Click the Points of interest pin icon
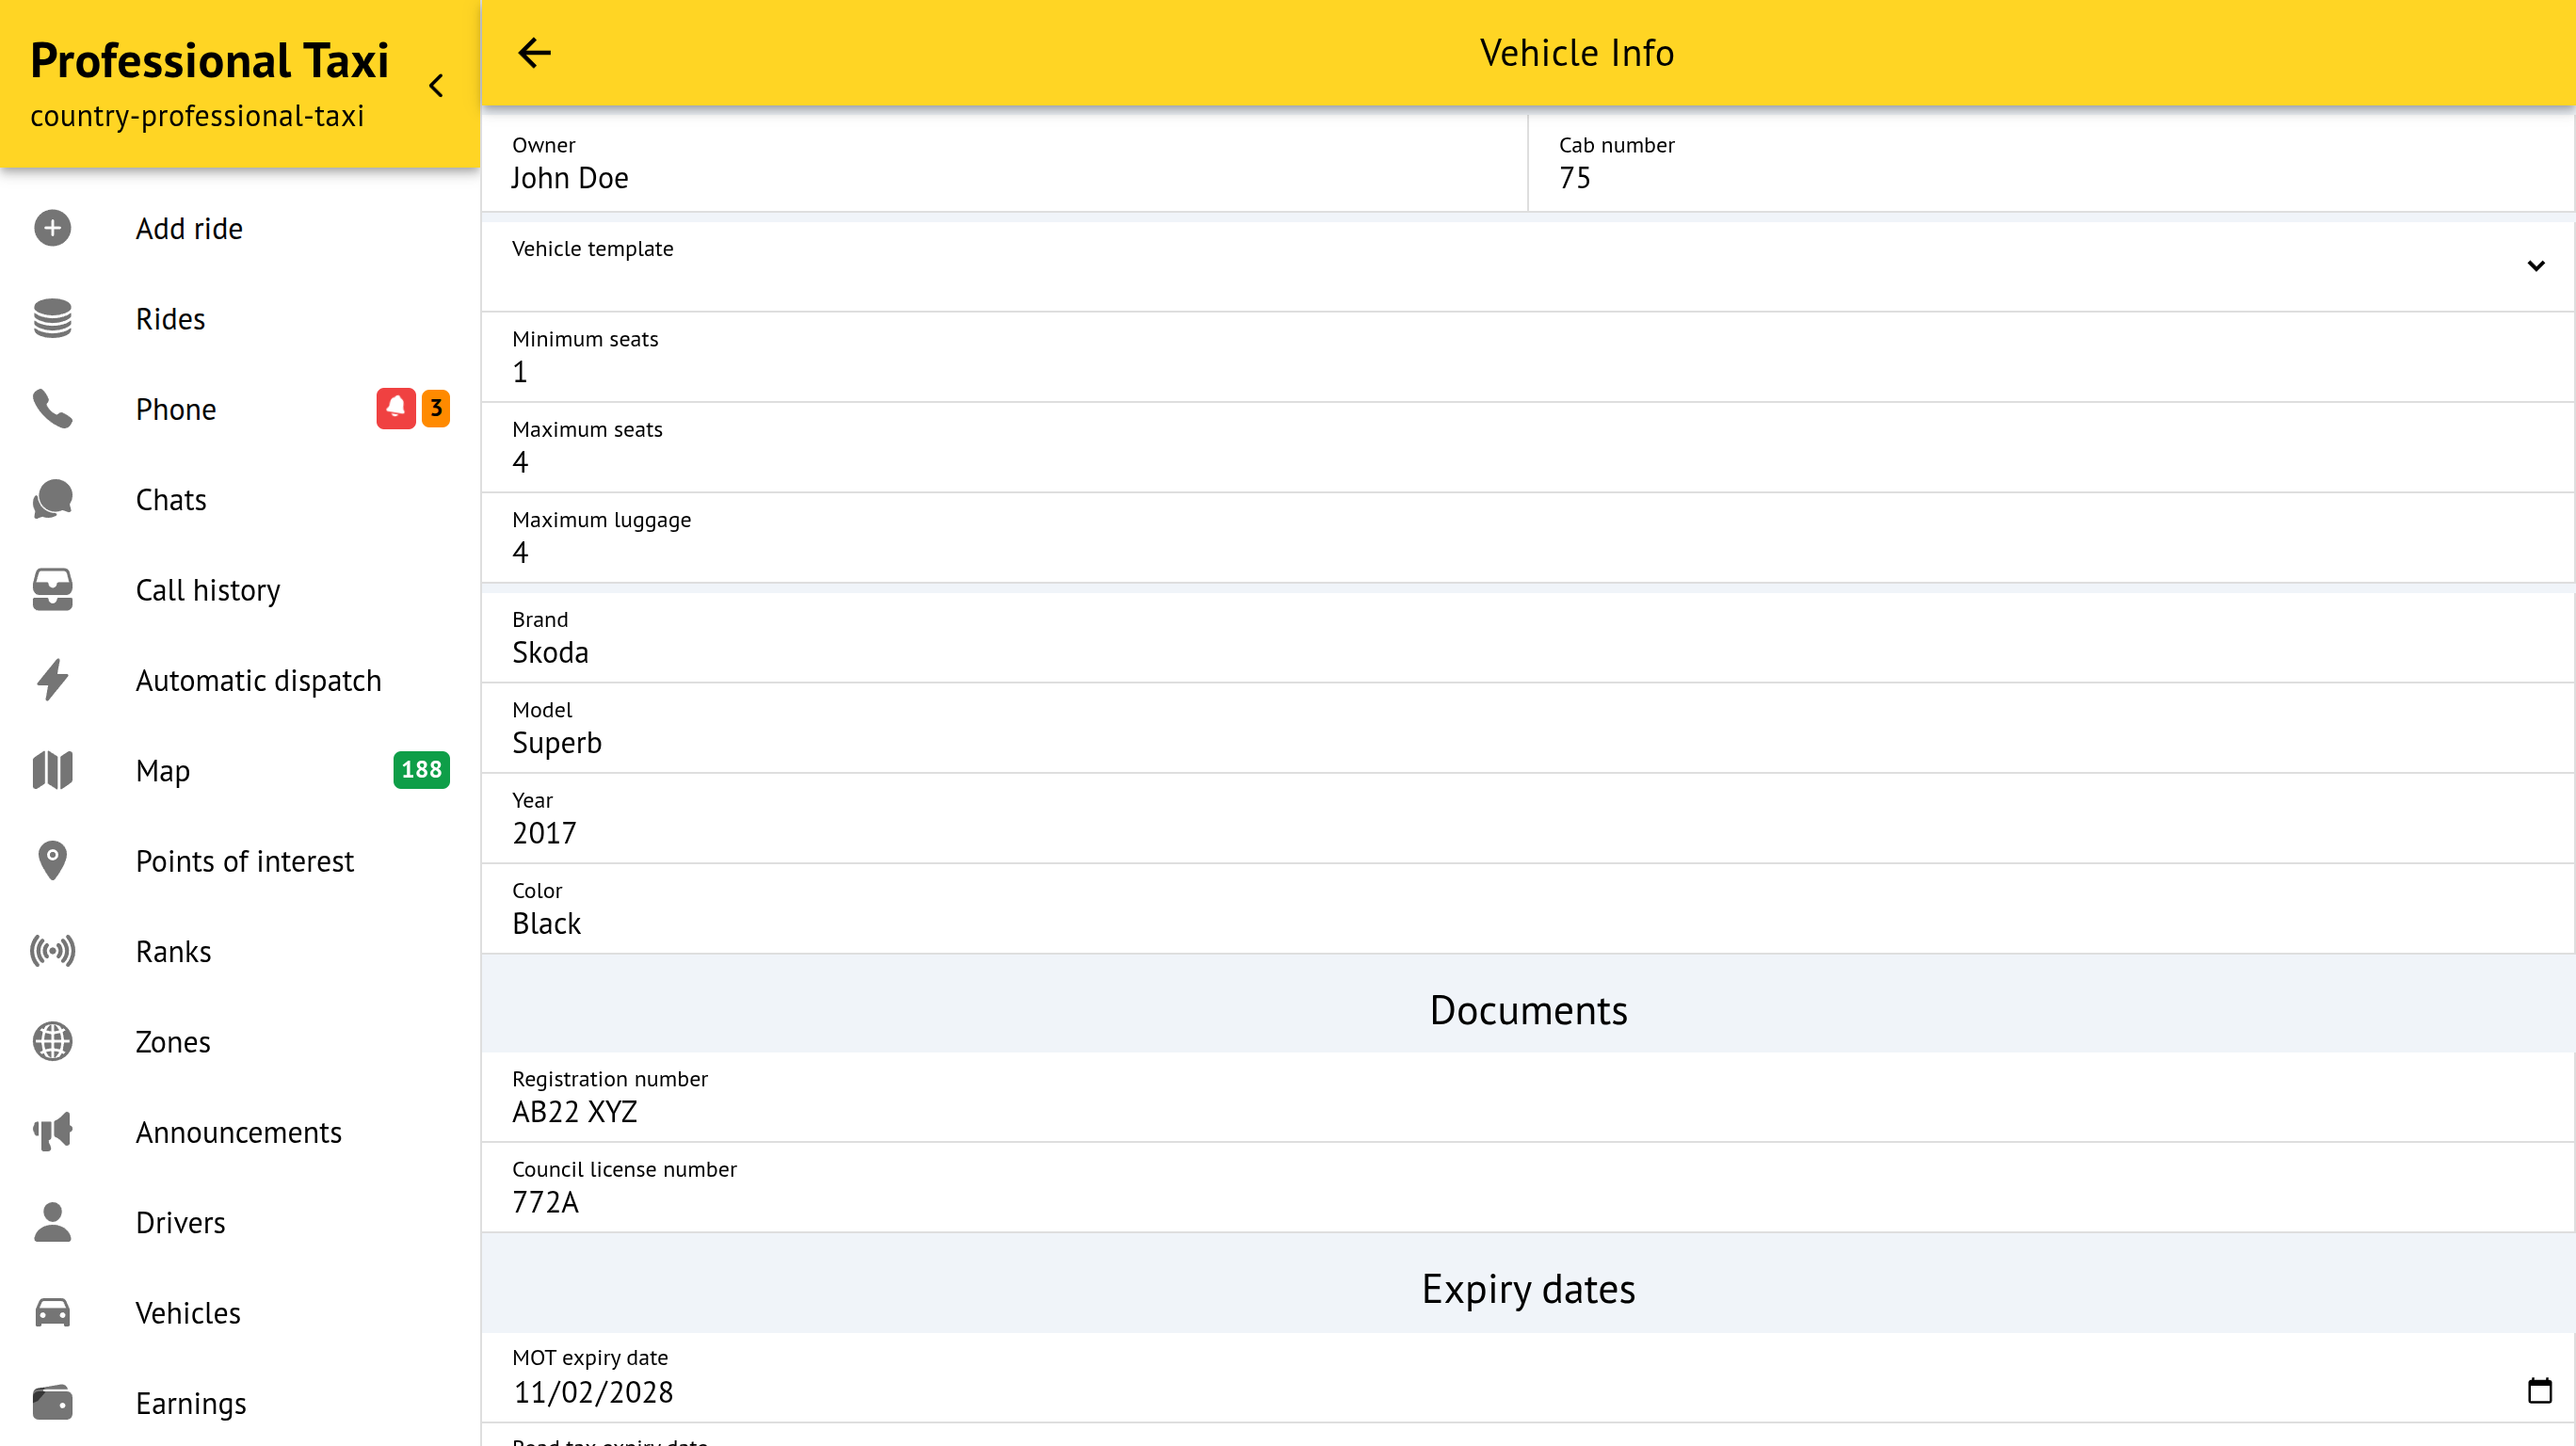This screenshot has height=1446, width=2576. pos(52,860)
